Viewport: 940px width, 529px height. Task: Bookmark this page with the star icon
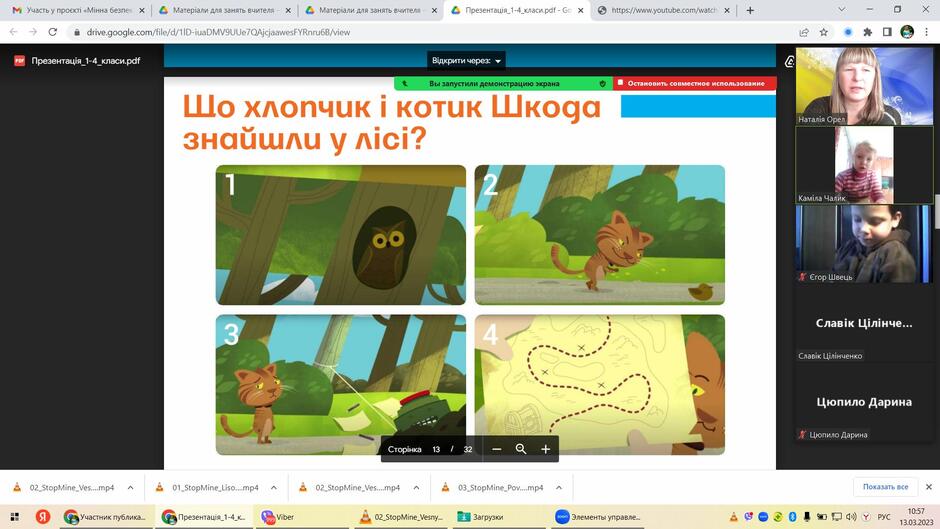pos(824,32)
